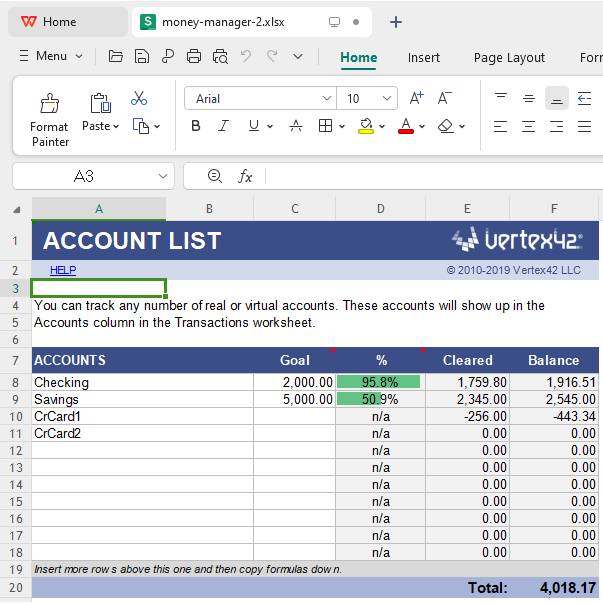Click the Increase Font Size icon

(417, 98)
